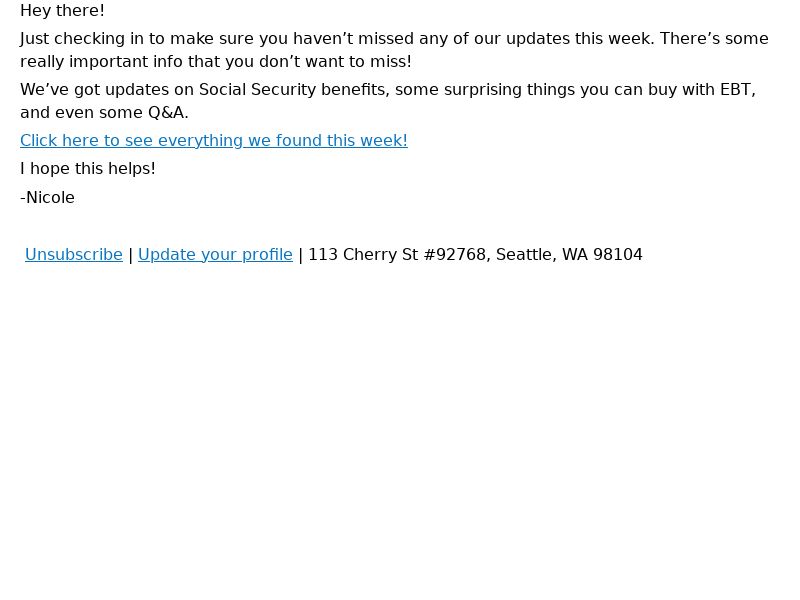Click the separator before the street address
This screenshot has height=600, width=800.
[x=301, y=255]
